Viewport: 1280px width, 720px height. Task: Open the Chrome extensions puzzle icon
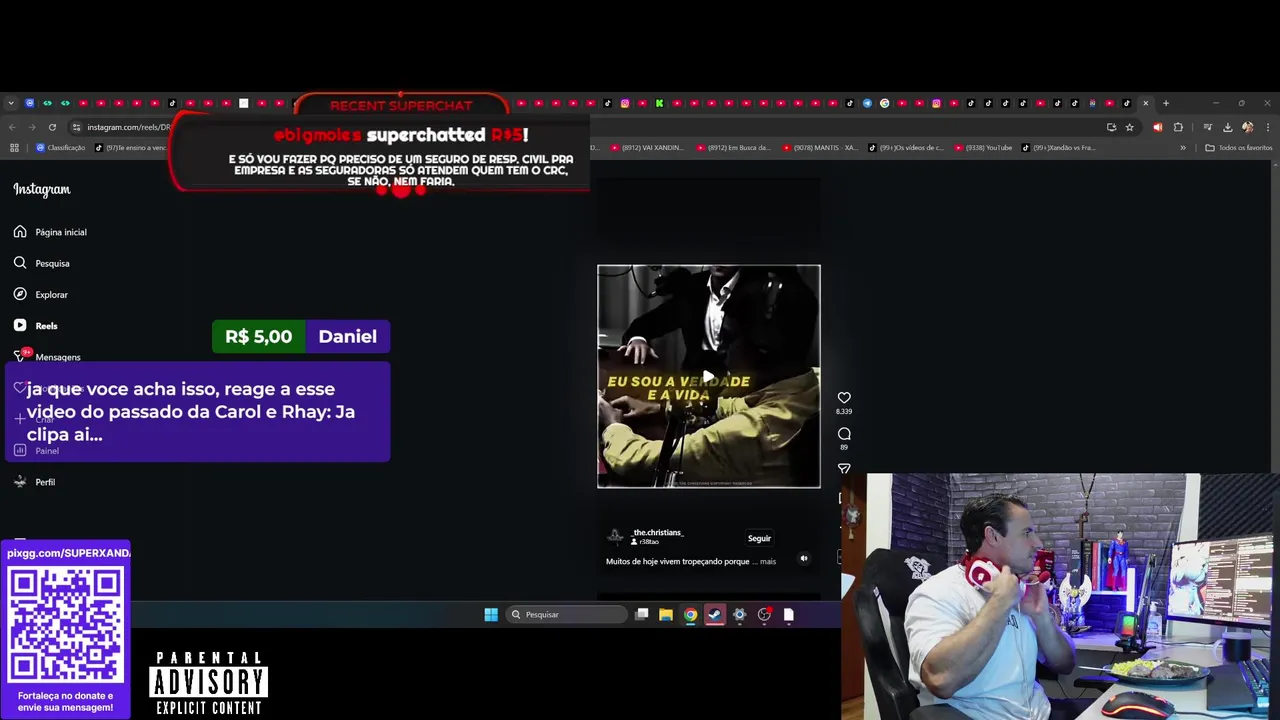coord(1178,127)
